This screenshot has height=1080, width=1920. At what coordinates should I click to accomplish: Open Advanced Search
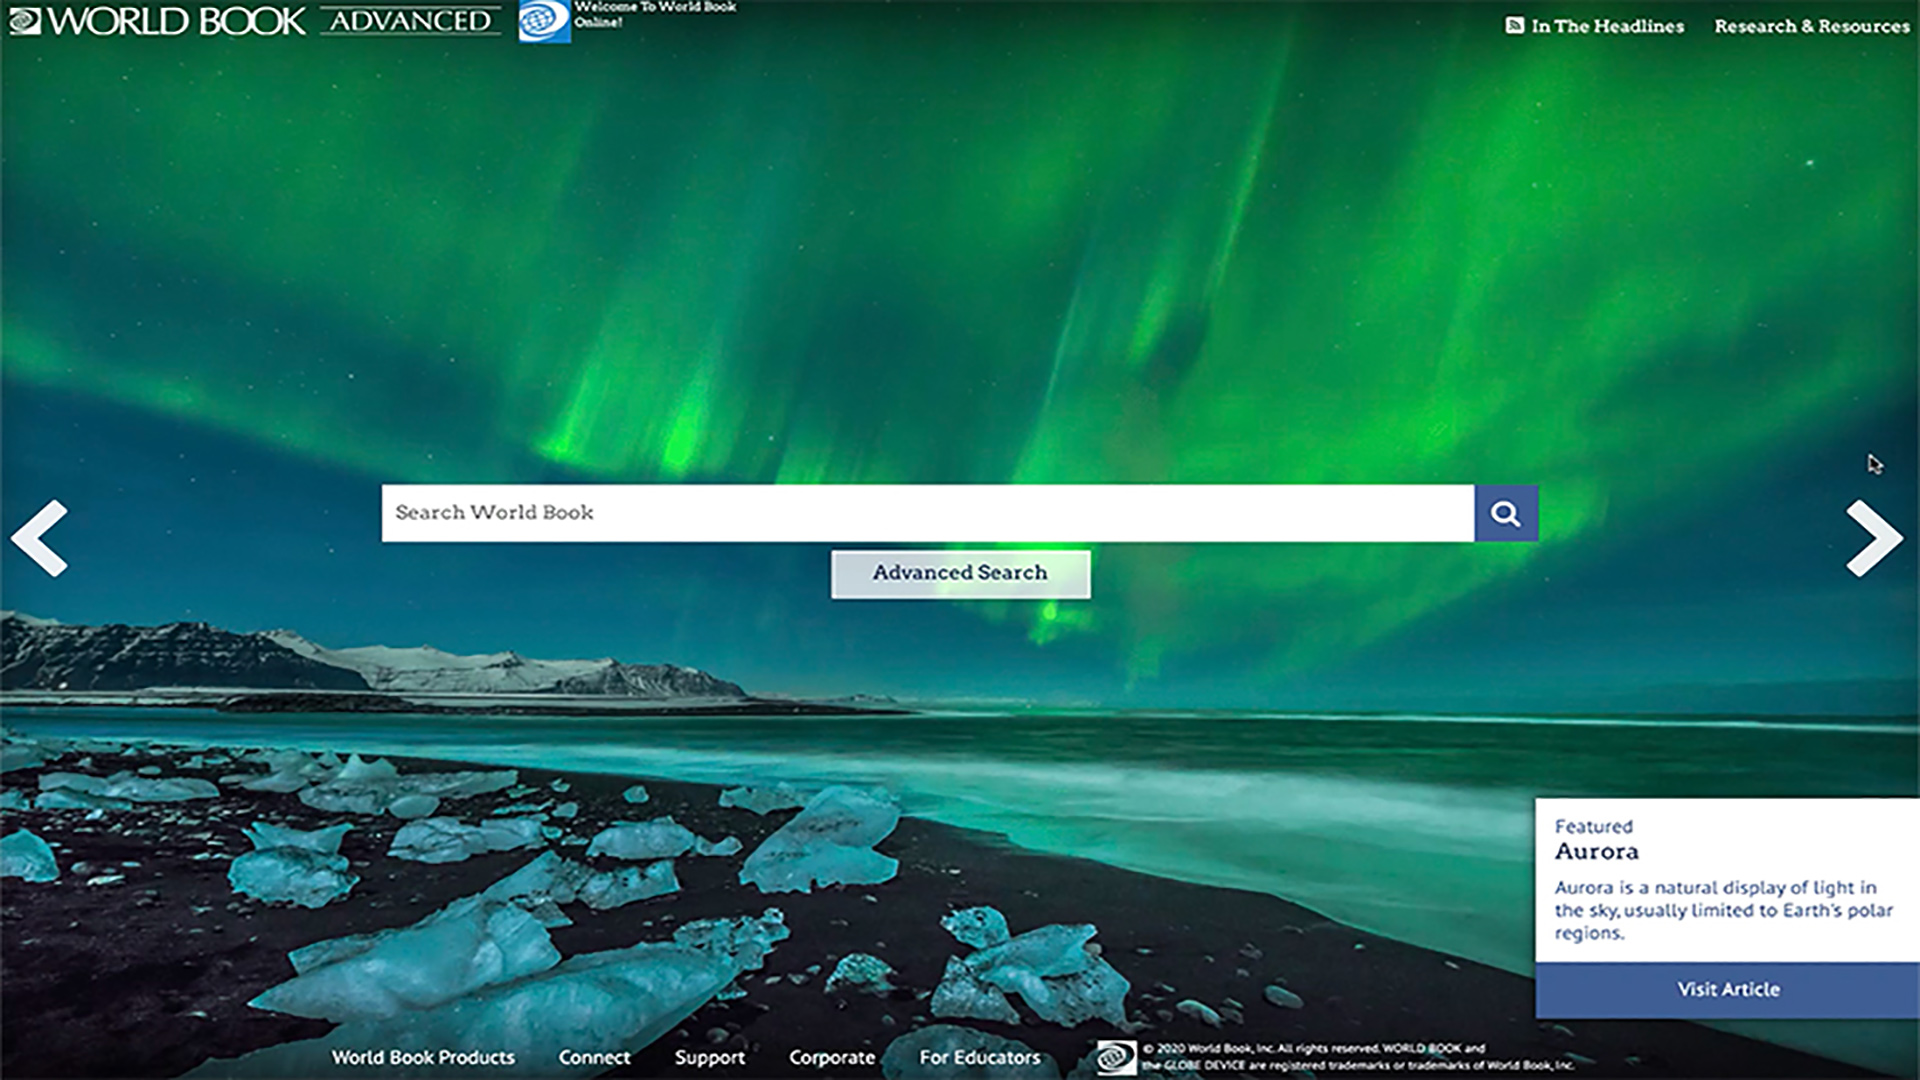(x=960, y=574)
